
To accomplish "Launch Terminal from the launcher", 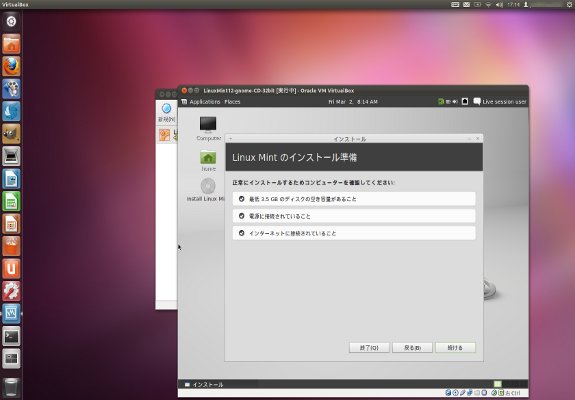I will tap(11, 336).
